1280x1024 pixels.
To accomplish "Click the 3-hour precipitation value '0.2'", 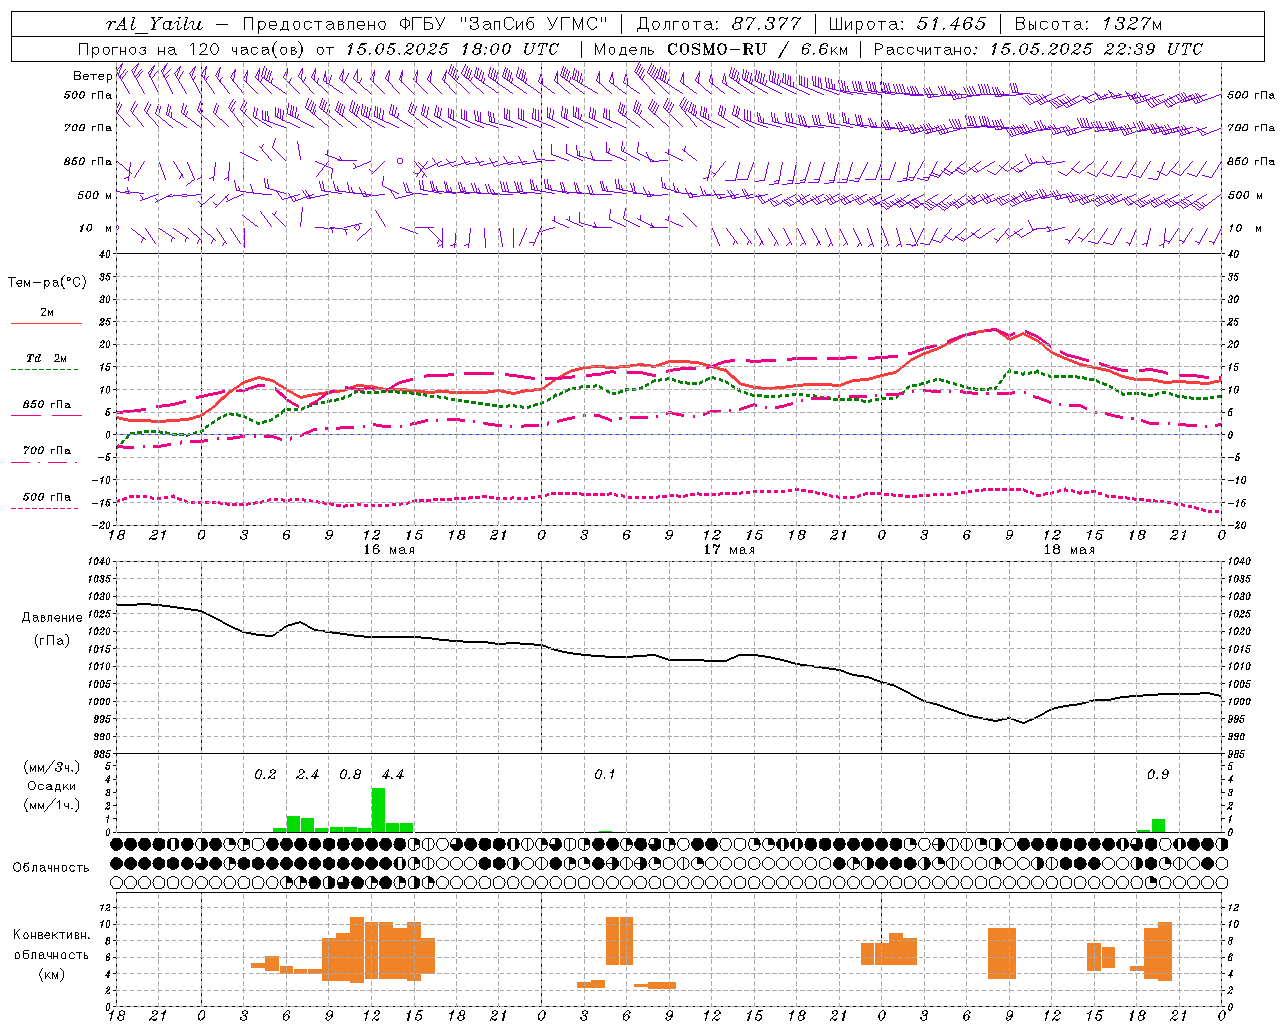I will point(265,775).
